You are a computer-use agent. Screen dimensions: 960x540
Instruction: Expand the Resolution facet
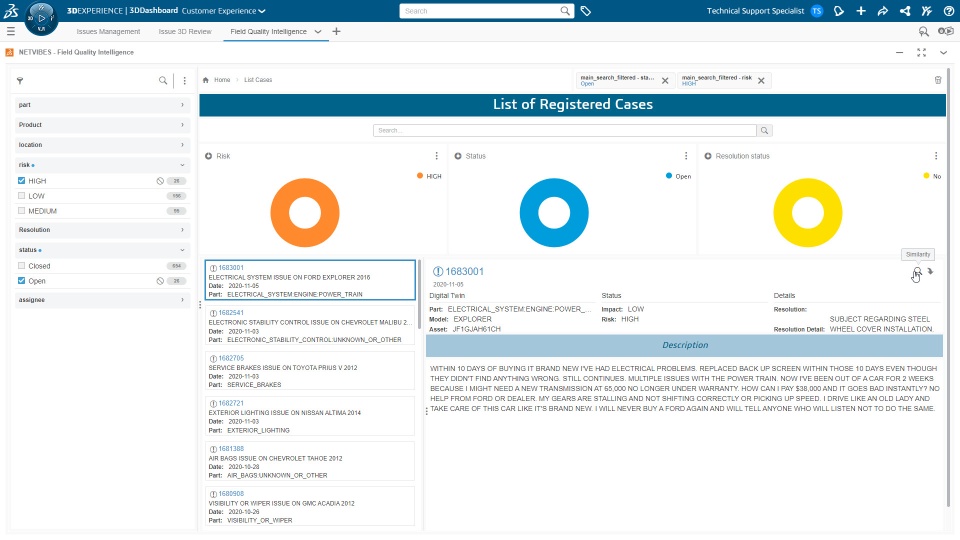102,230
